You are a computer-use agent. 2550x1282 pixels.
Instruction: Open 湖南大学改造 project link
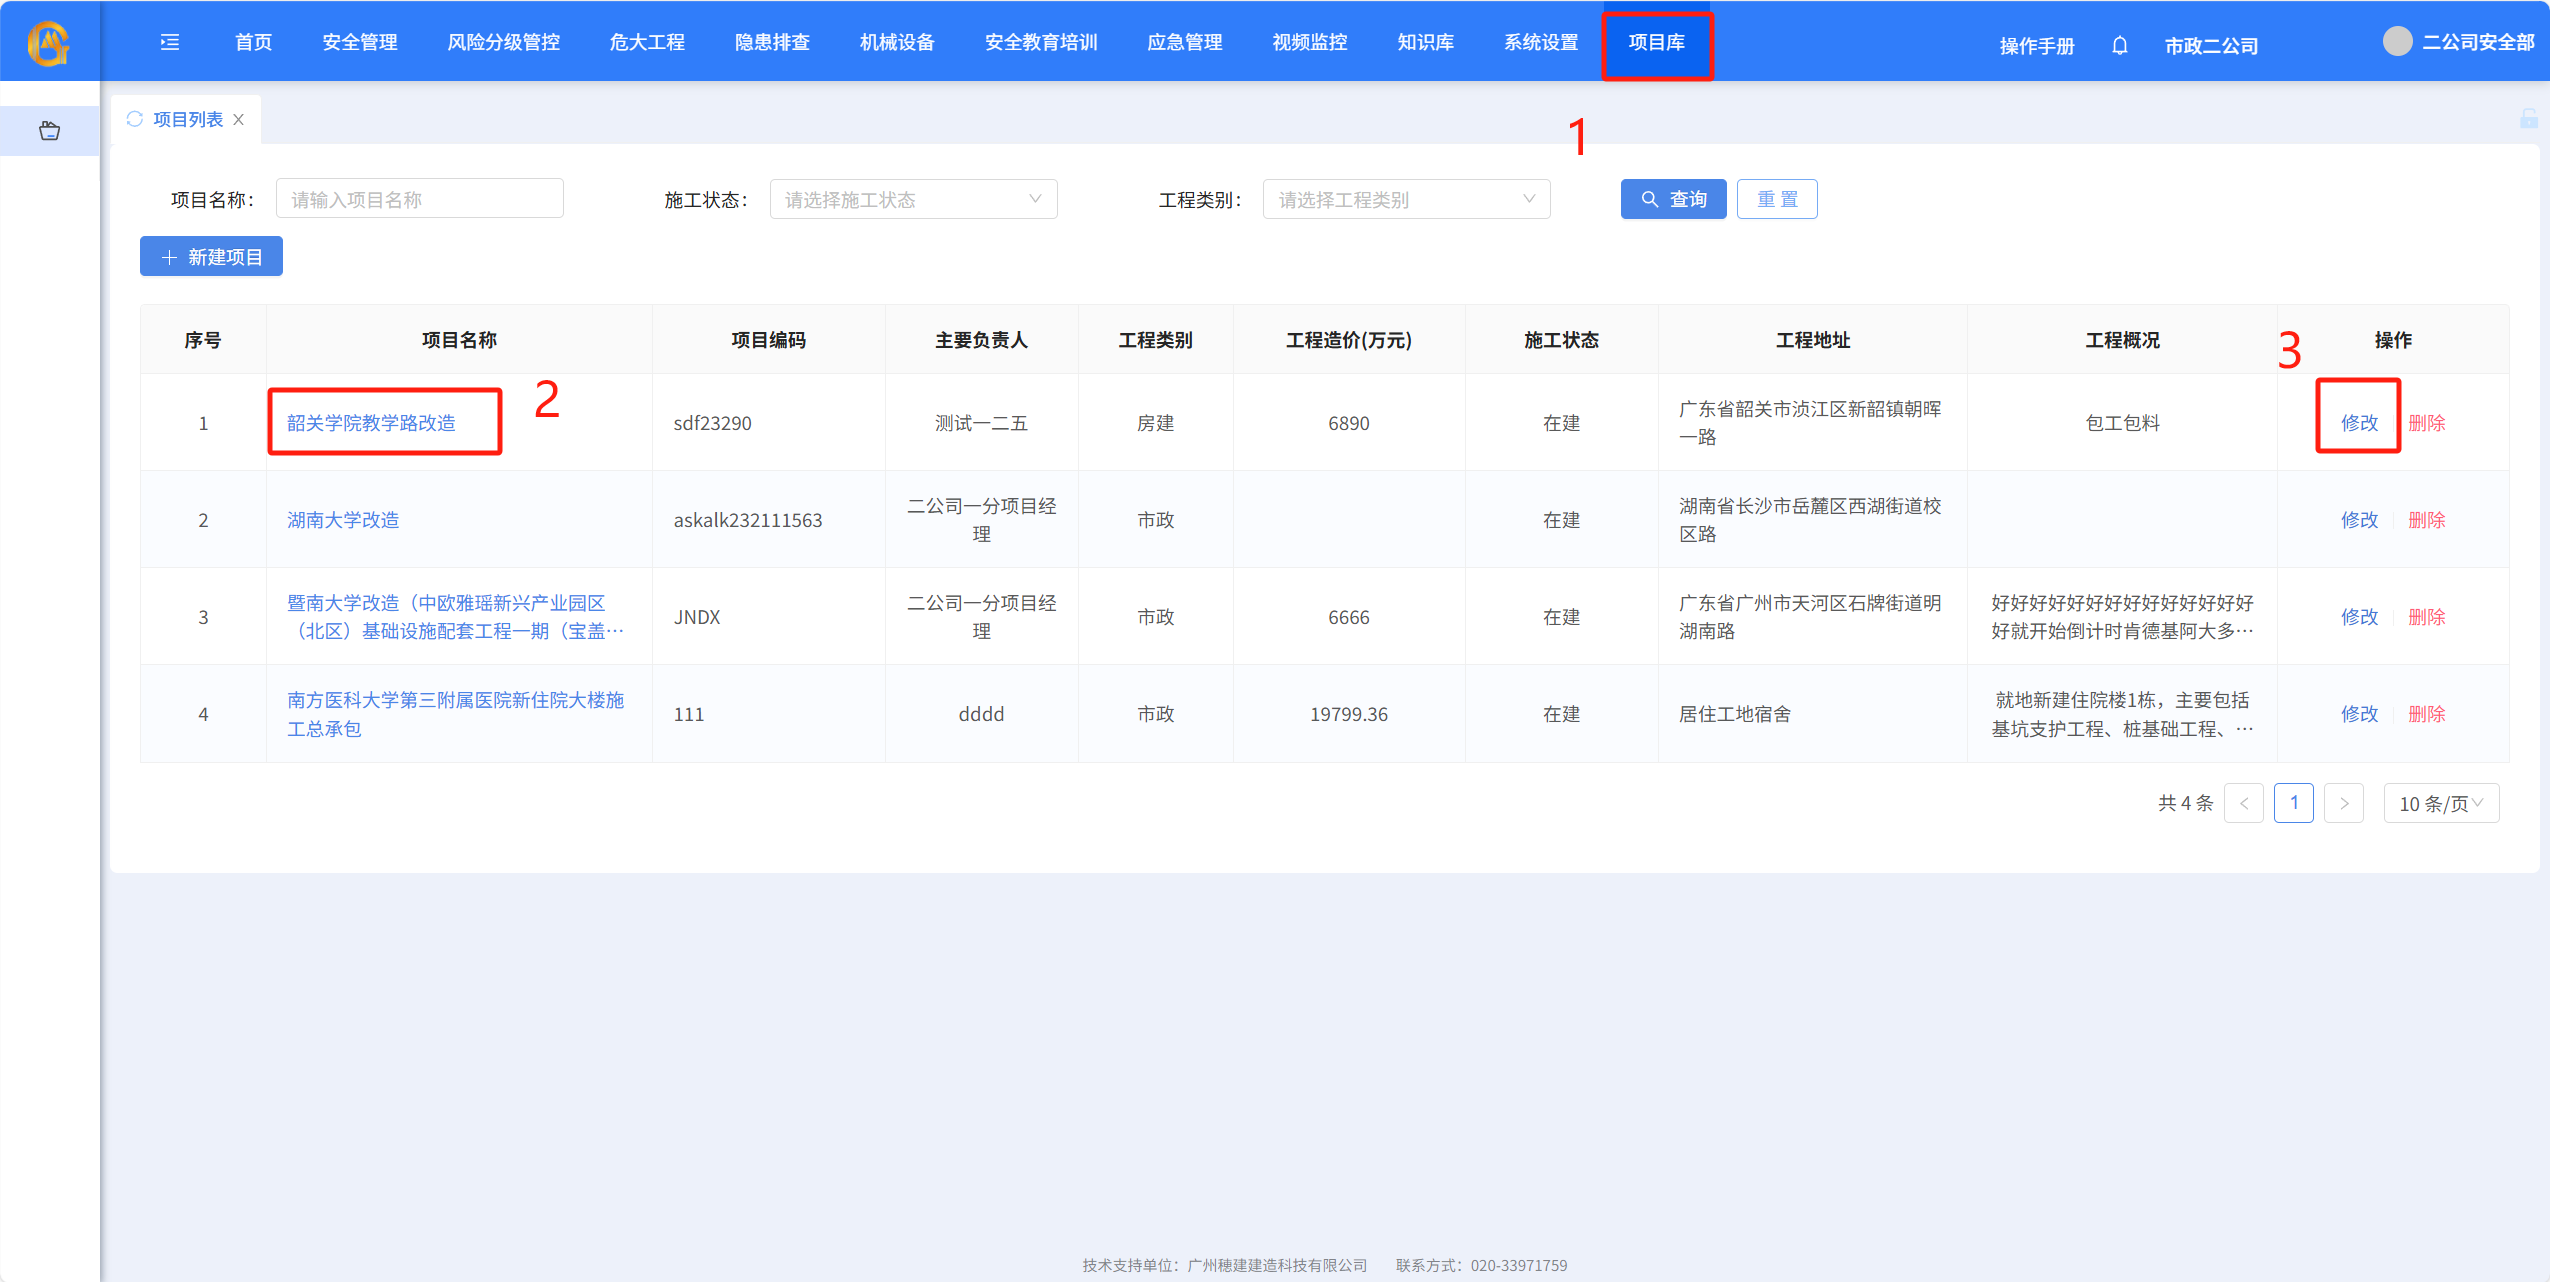(x=343, y=520)
